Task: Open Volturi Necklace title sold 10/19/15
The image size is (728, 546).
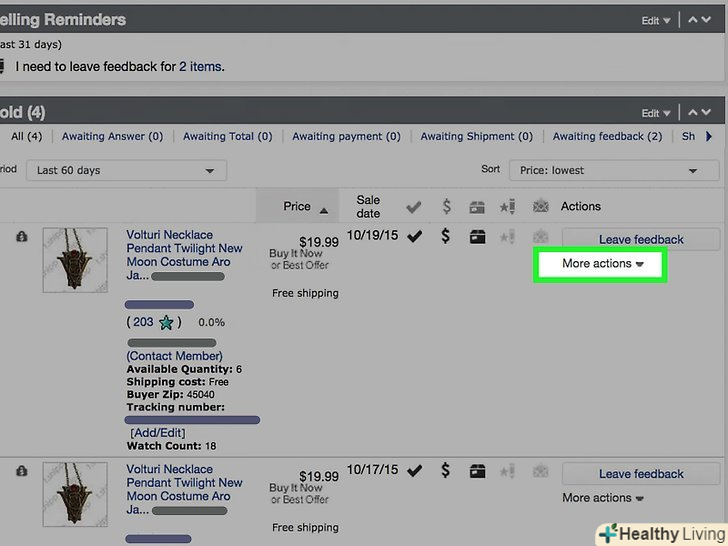Action: pos(184,255)
